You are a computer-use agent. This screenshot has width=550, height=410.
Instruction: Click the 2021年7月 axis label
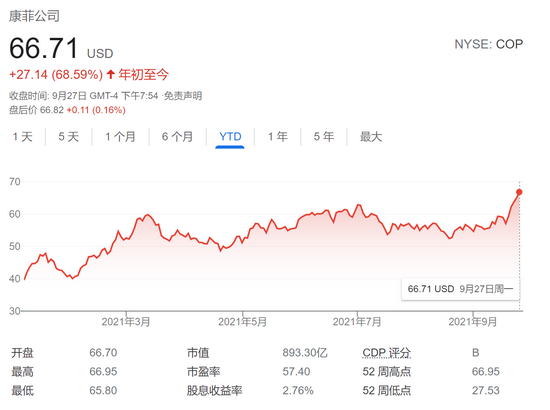[357, 322]
